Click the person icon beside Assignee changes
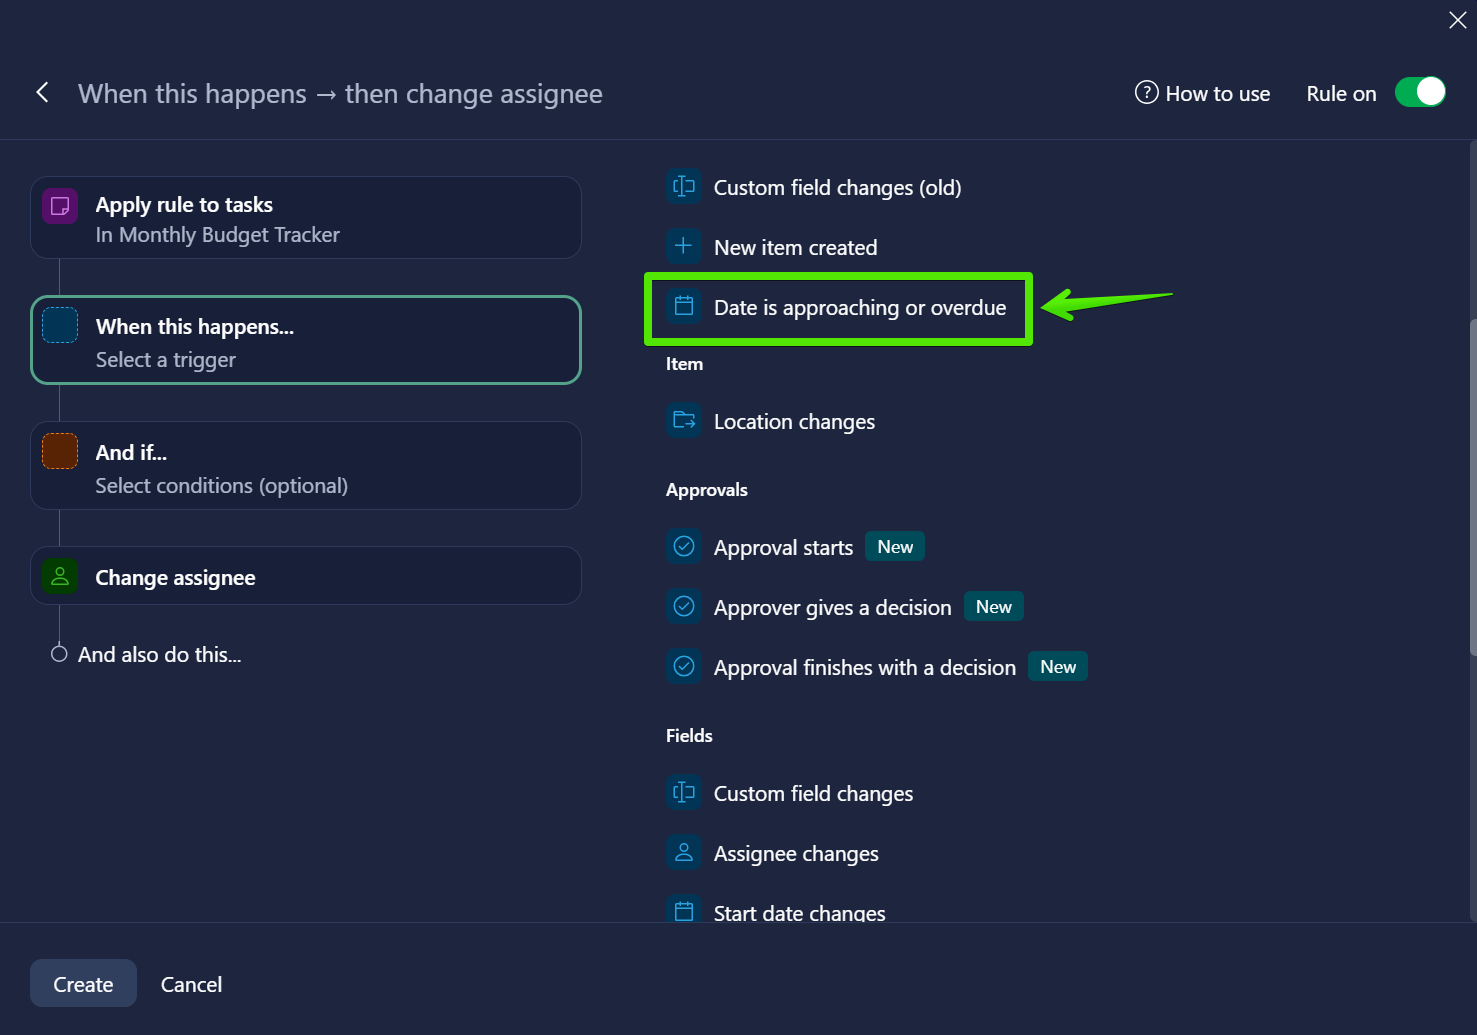The image size is (1477, 1035). pyautogui.click(x=684, y=853)
